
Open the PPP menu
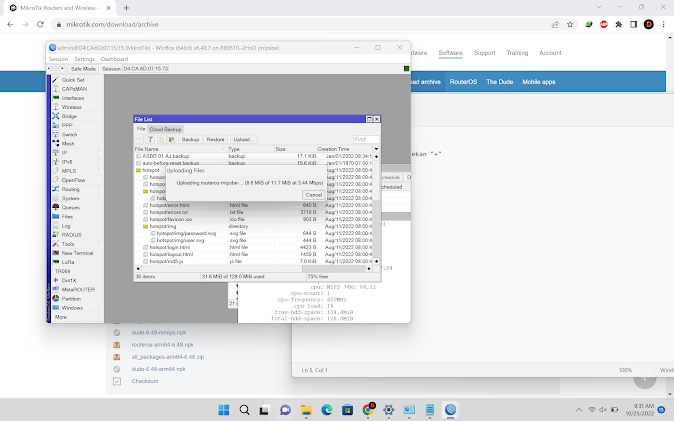(x=67, y=125)
